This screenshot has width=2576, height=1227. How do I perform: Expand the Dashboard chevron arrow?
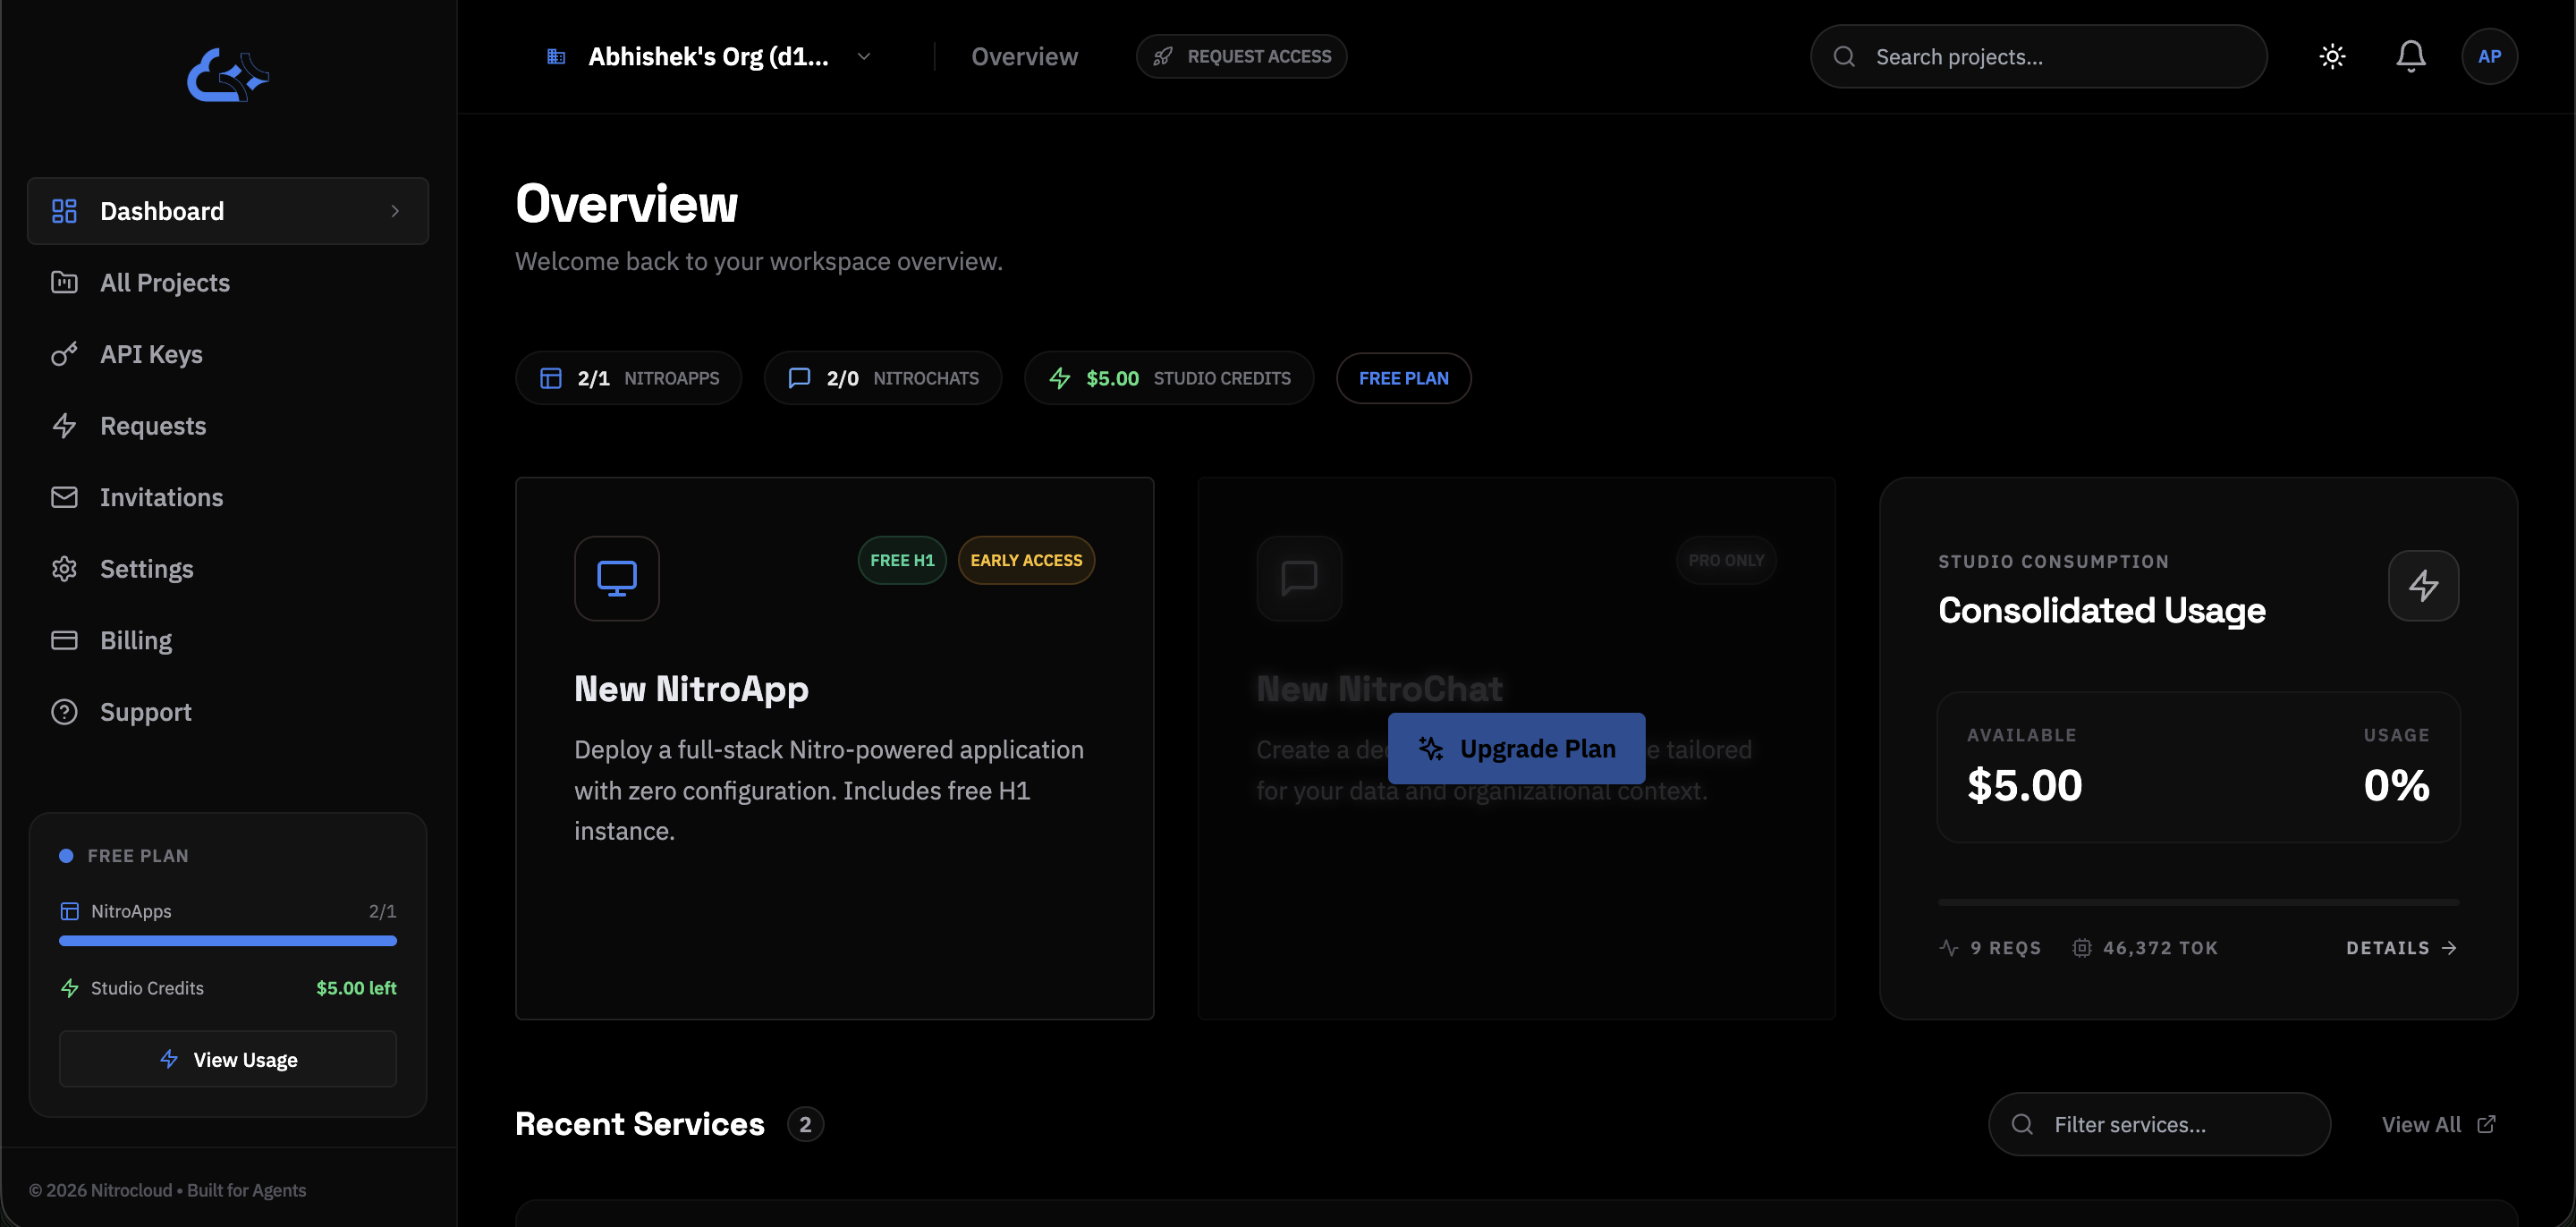[395, 211]
